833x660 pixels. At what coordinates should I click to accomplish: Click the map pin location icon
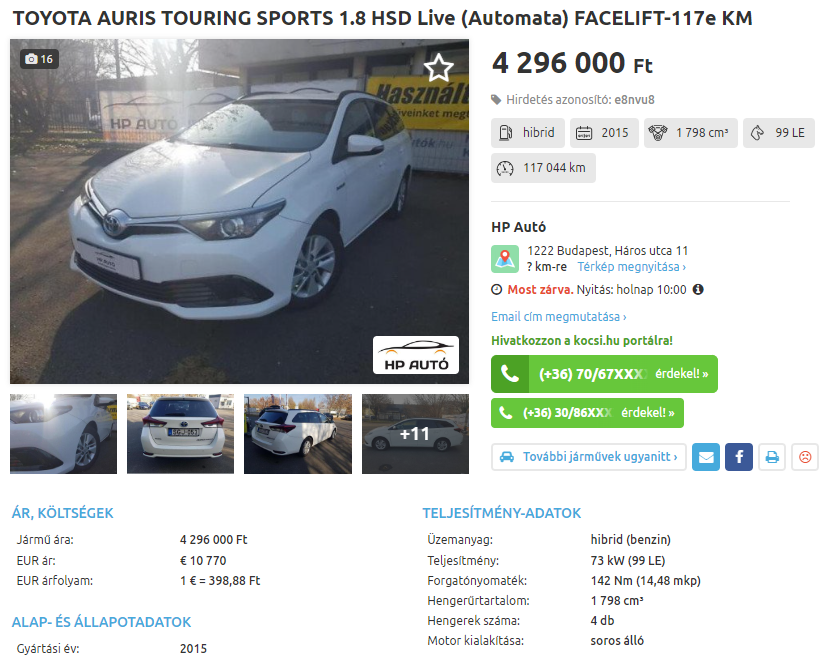point(505,259)
